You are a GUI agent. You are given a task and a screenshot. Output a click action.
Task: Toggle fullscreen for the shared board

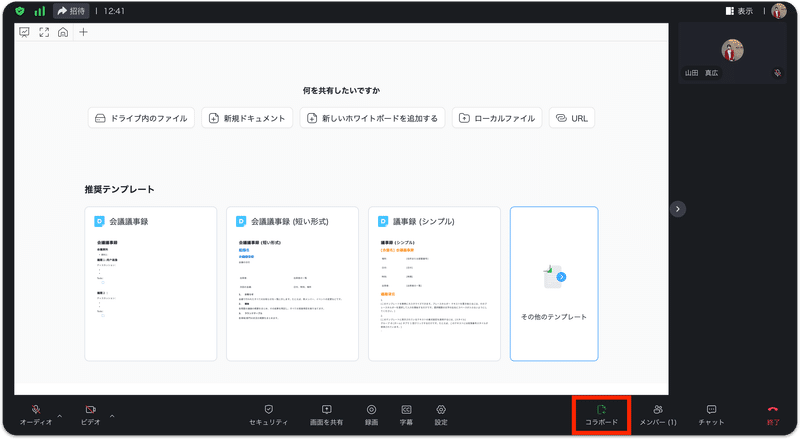tap(44, 32)
